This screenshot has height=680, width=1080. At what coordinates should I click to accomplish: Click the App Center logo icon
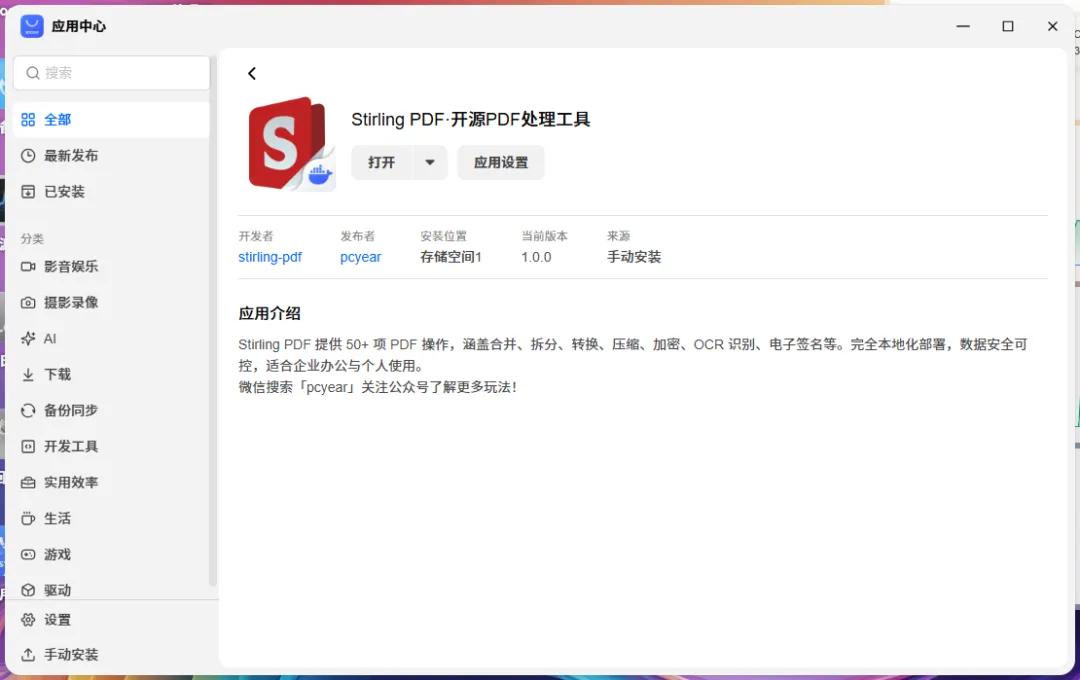pyautogui.click(x=32, y=26)
